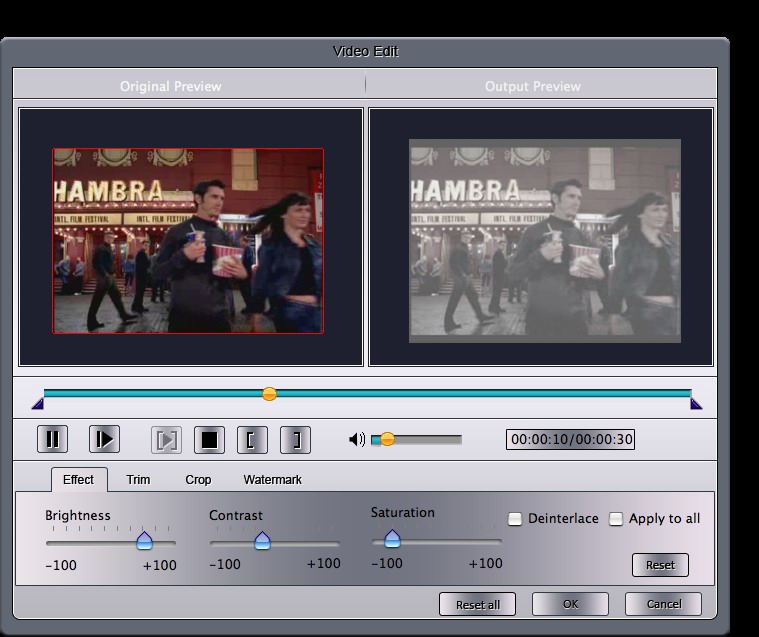Open the Trim tab
Screen dimensions: 759x637
point(138,480)
